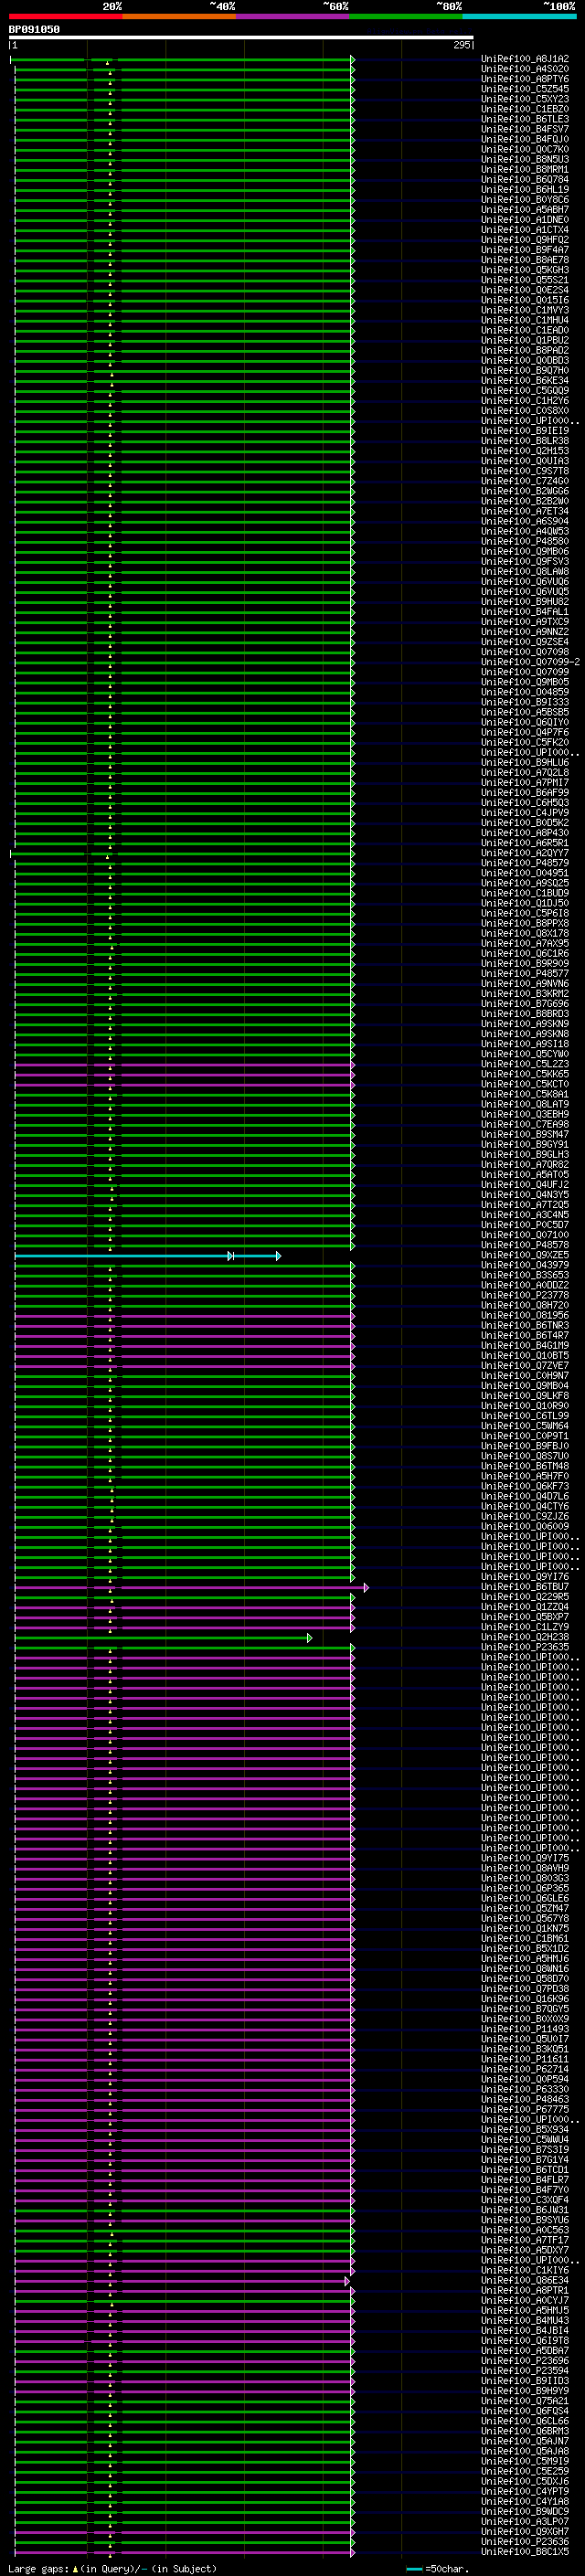Select the UniRef100_B6TNR3 label
The width and height of the screenshot is (585, 2576).
525,1325
